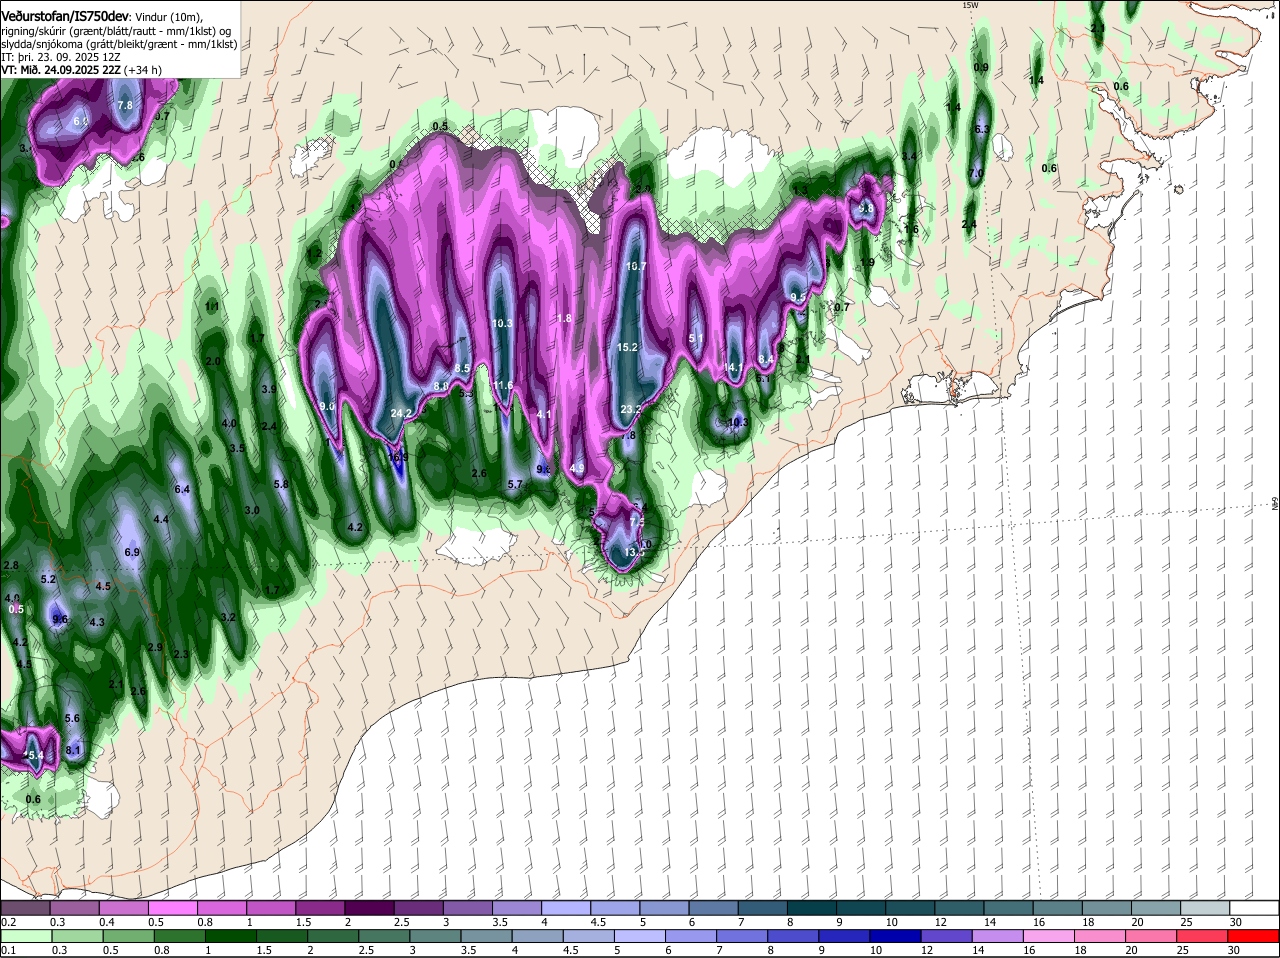The height and width of the screenshot is (958, 1280).
Task: Click the 3.9 precipitation value on the map
Action: 268,389
